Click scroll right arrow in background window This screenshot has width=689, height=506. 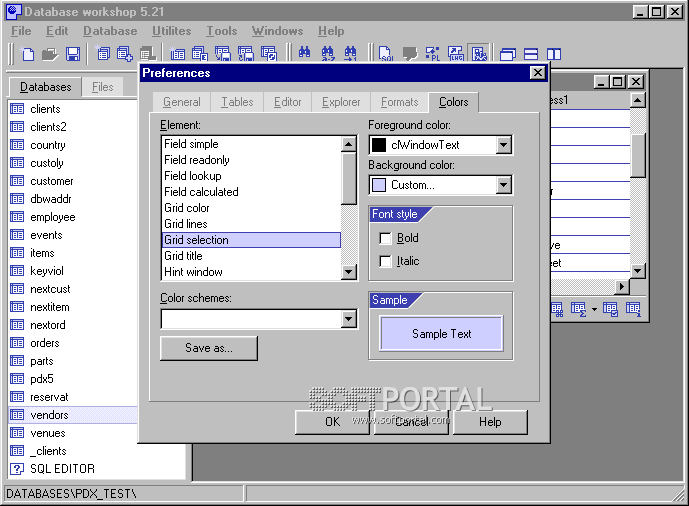(x=621, y=287)
